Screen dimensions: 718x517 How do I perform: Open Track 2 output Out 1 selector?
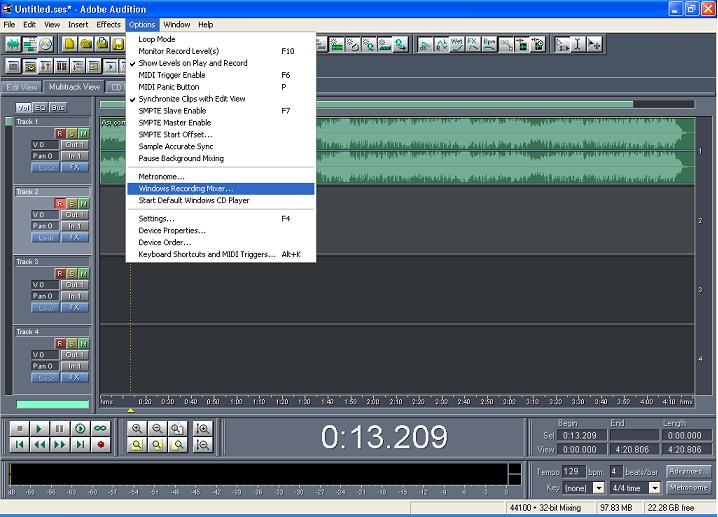(x=75, y=215)
